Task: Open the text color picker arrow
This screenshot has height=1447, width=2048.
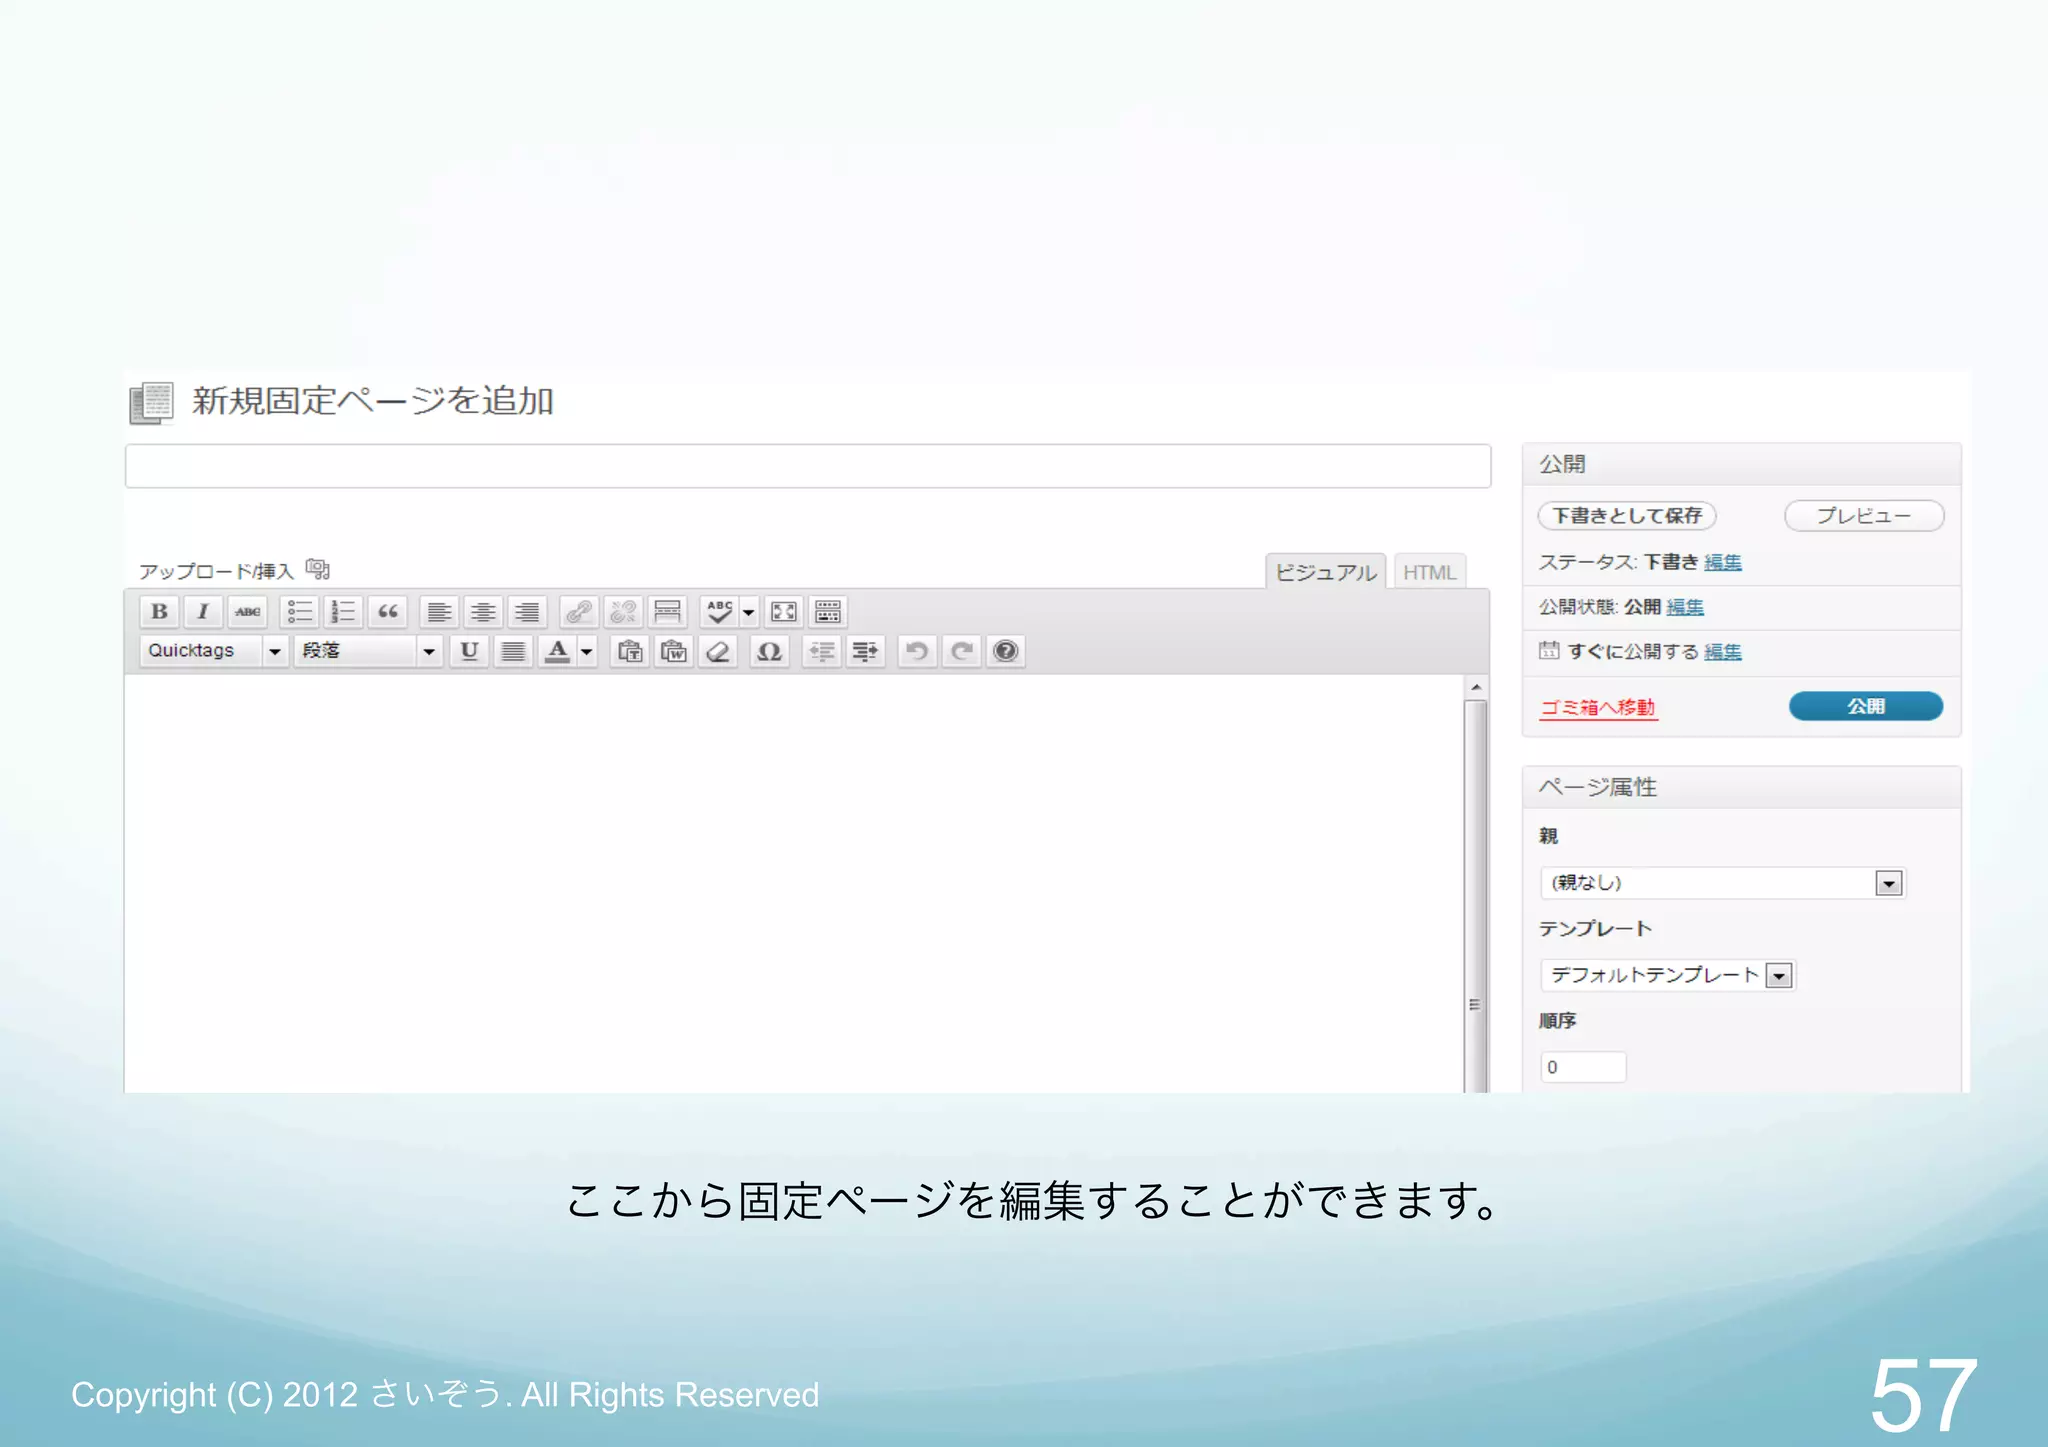Action: [x=587, y=651]
